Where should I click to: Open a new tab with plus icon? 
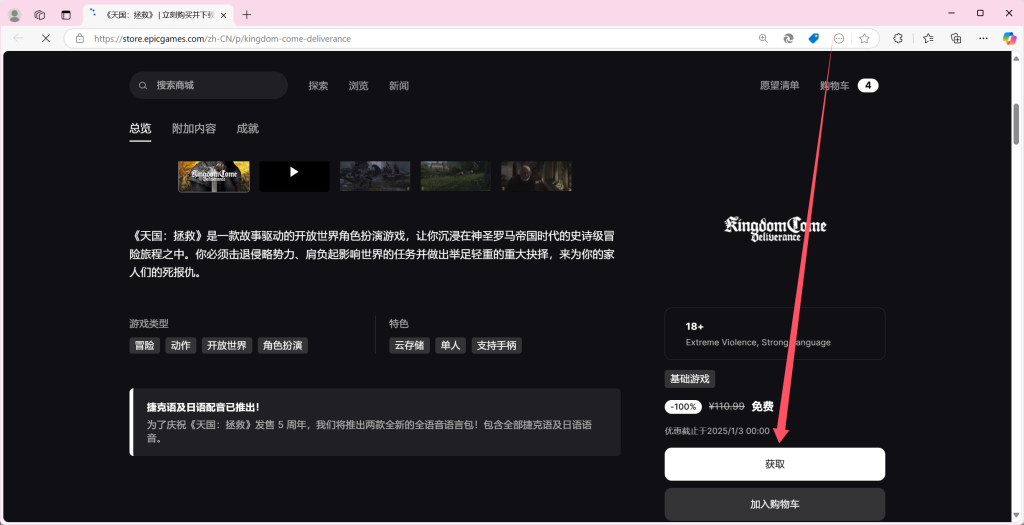(247, 14)
